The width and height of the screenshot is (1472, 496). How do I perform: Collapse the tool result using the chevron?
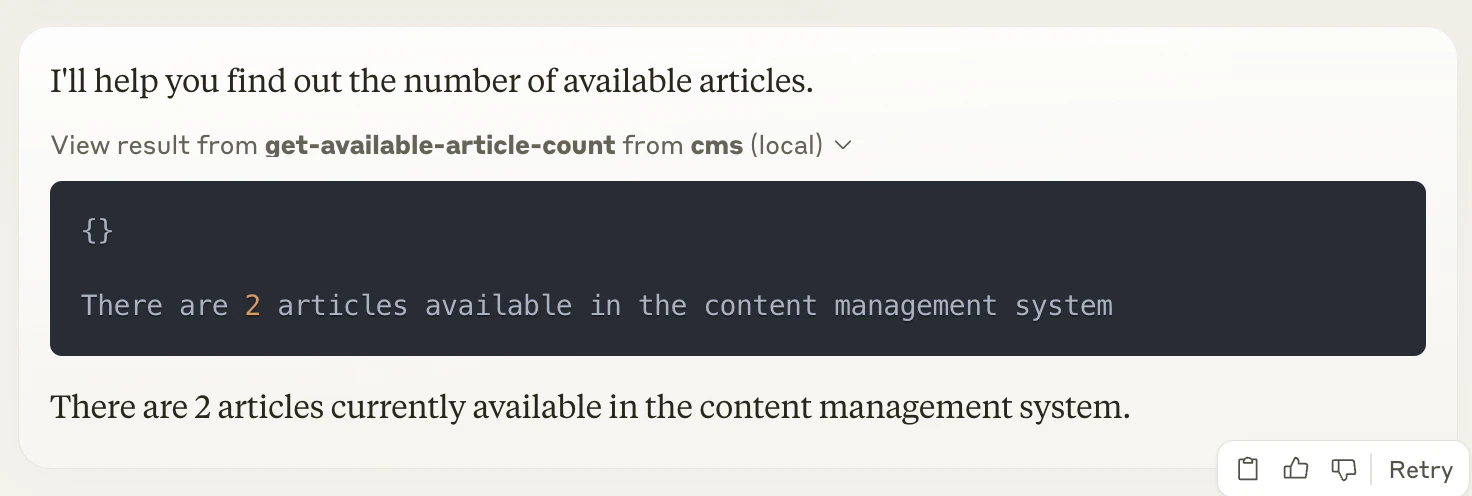(x=843, y=146)
